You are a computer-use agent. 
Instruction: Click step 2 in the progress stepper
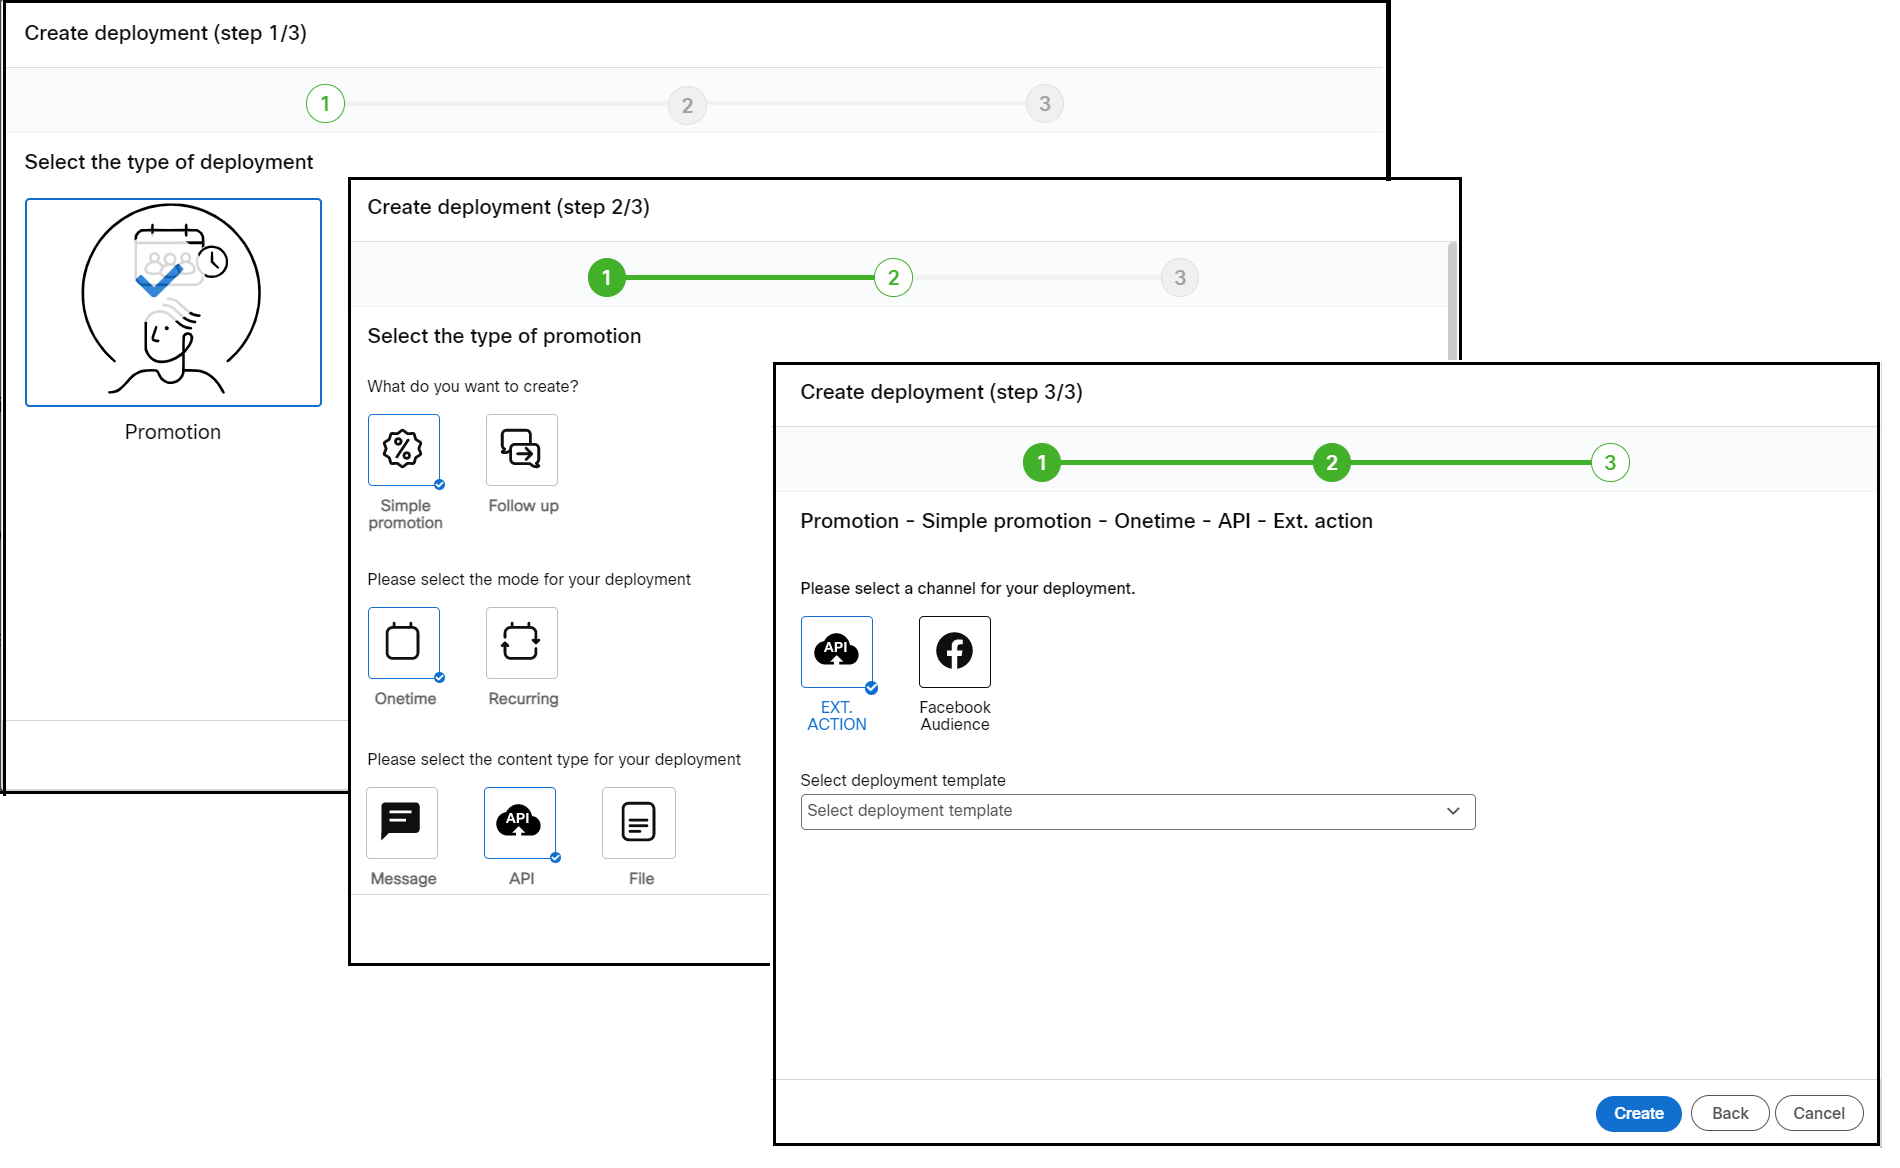point(1331,463)
